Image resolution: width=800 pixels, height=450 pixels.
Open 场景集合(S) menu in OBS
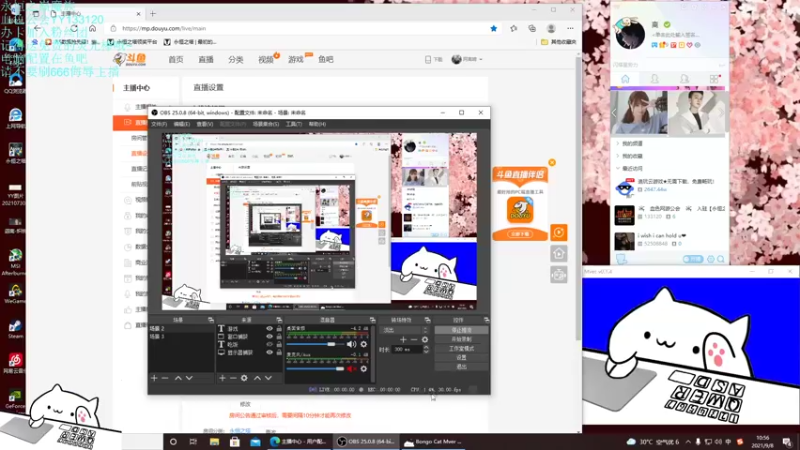(266, 124)
